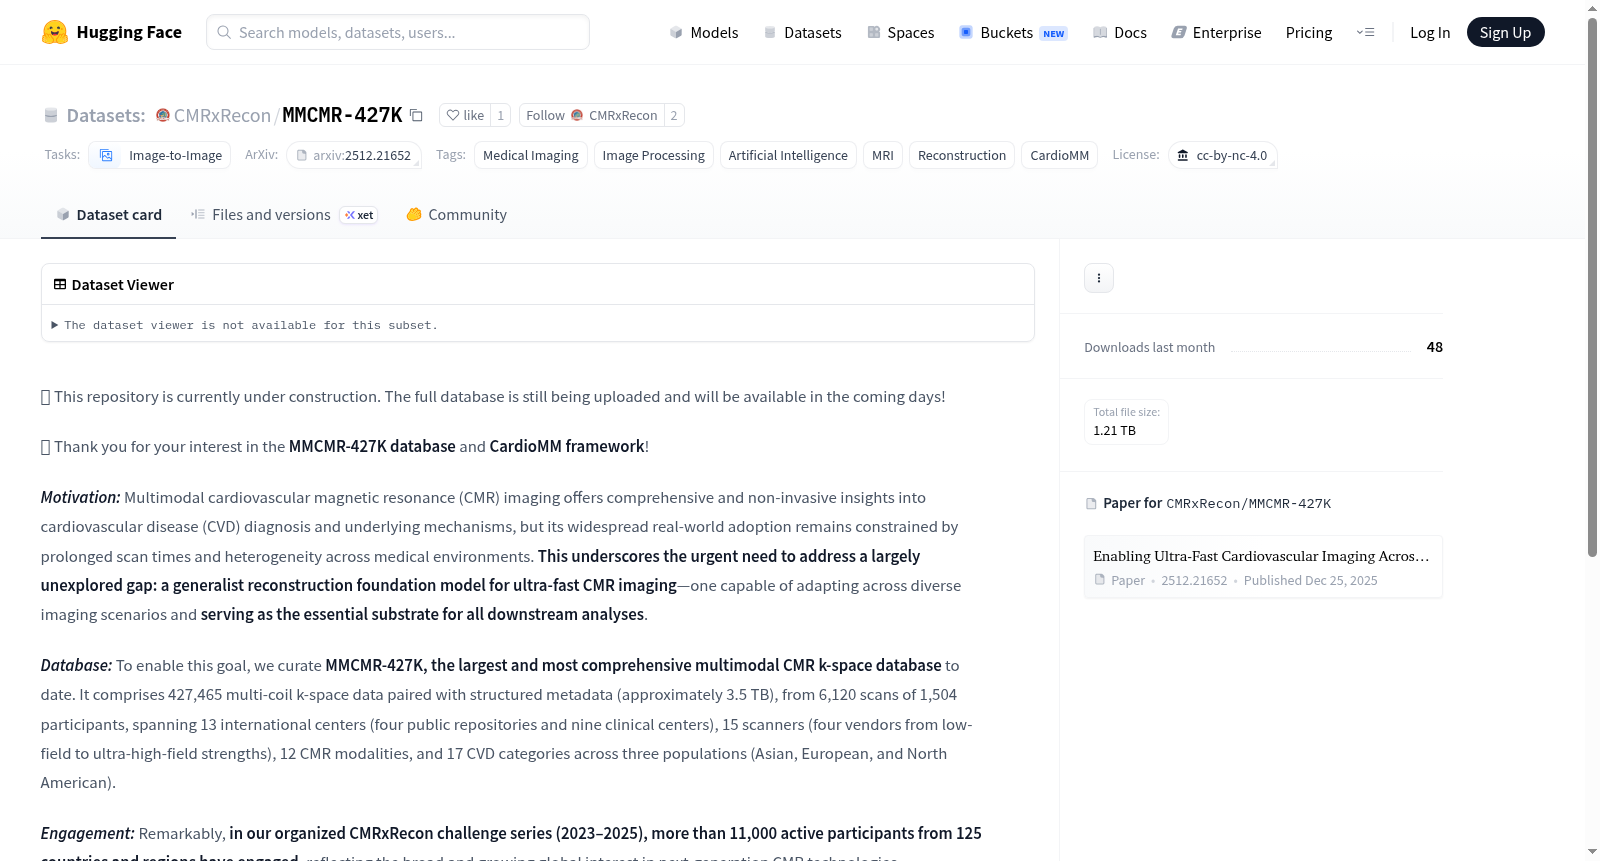Click the downloads last month value 48
The width and height of the screenshot is (1600, 861).
tap(1435, 347)
